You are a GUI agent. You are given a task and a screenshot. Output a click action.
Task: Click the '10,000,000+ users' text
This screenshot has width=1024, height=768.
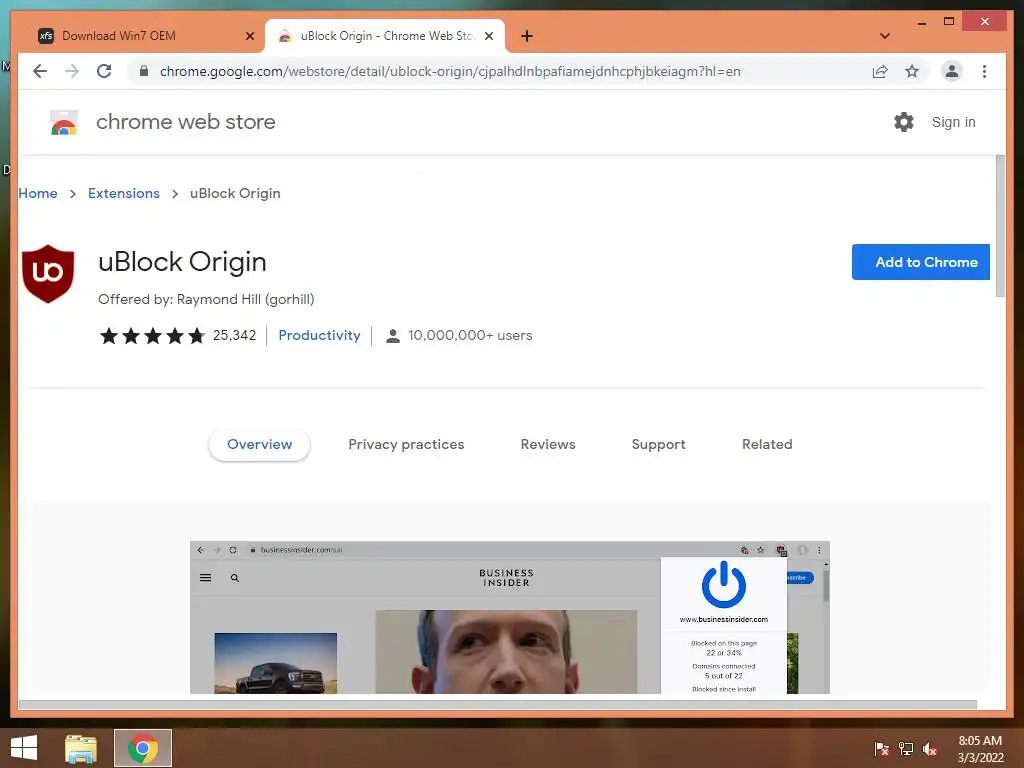pyautogui.click(x=470, y=336)
